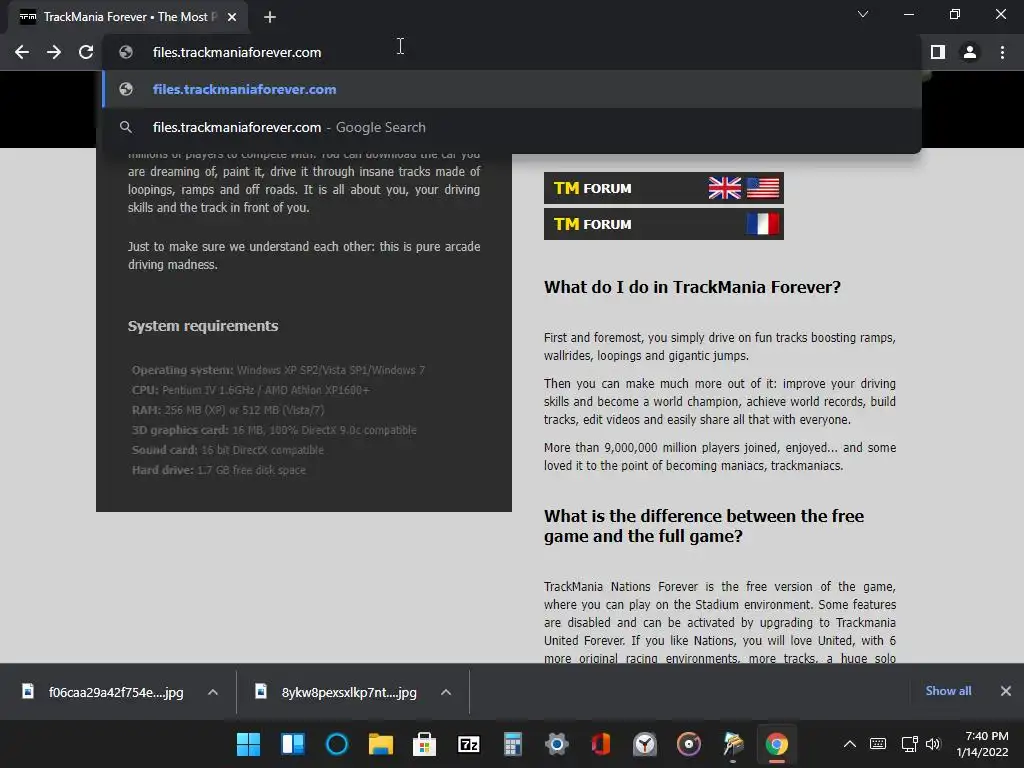Open Microsoft Store from the taskbar
This screenshot has height=768, width=1024.
click(x=424, y=744)
